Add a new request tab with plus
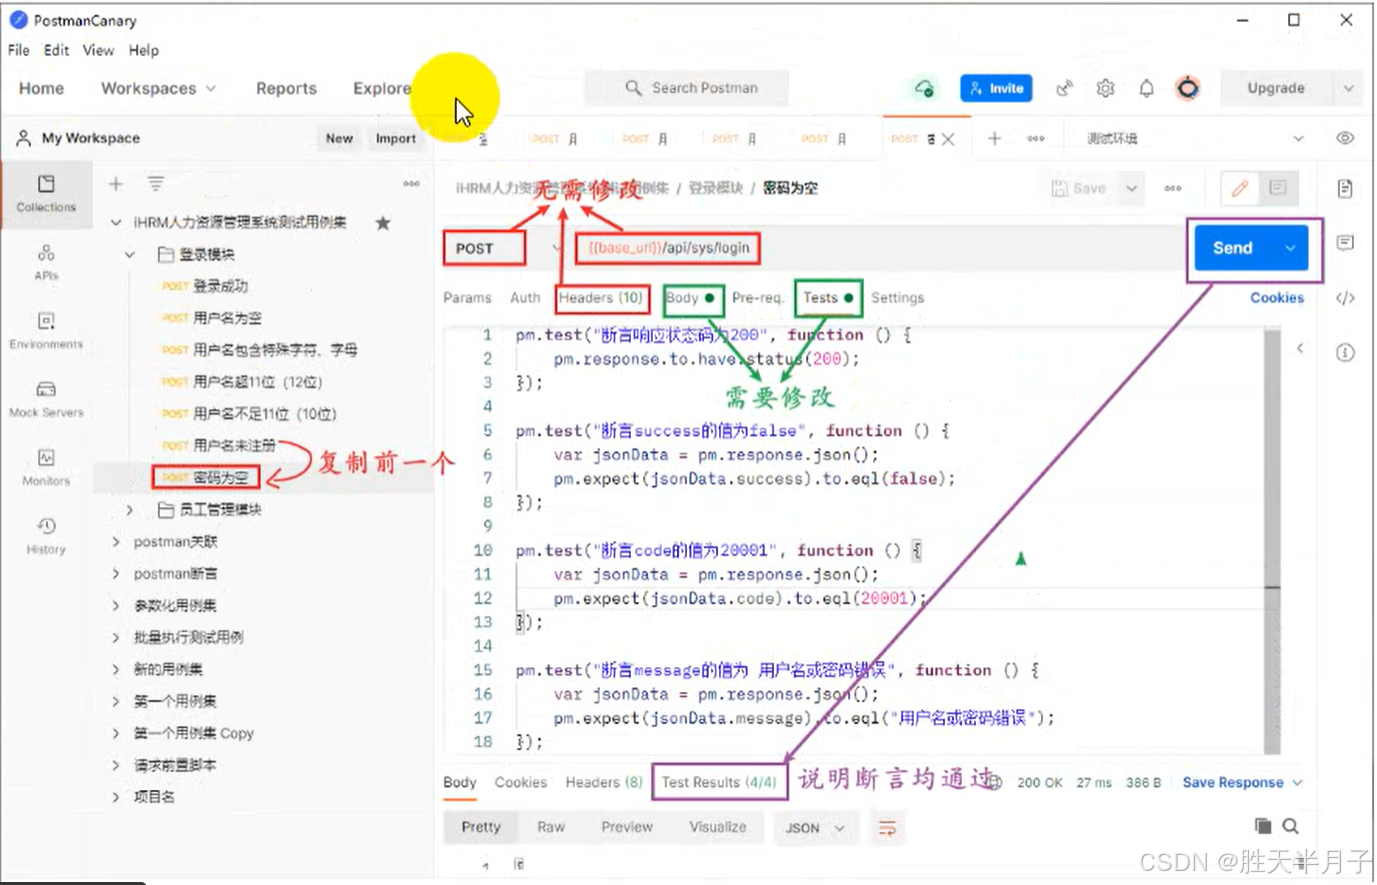The height and width of the screenshot is (885, 1377). click(994, 138)
